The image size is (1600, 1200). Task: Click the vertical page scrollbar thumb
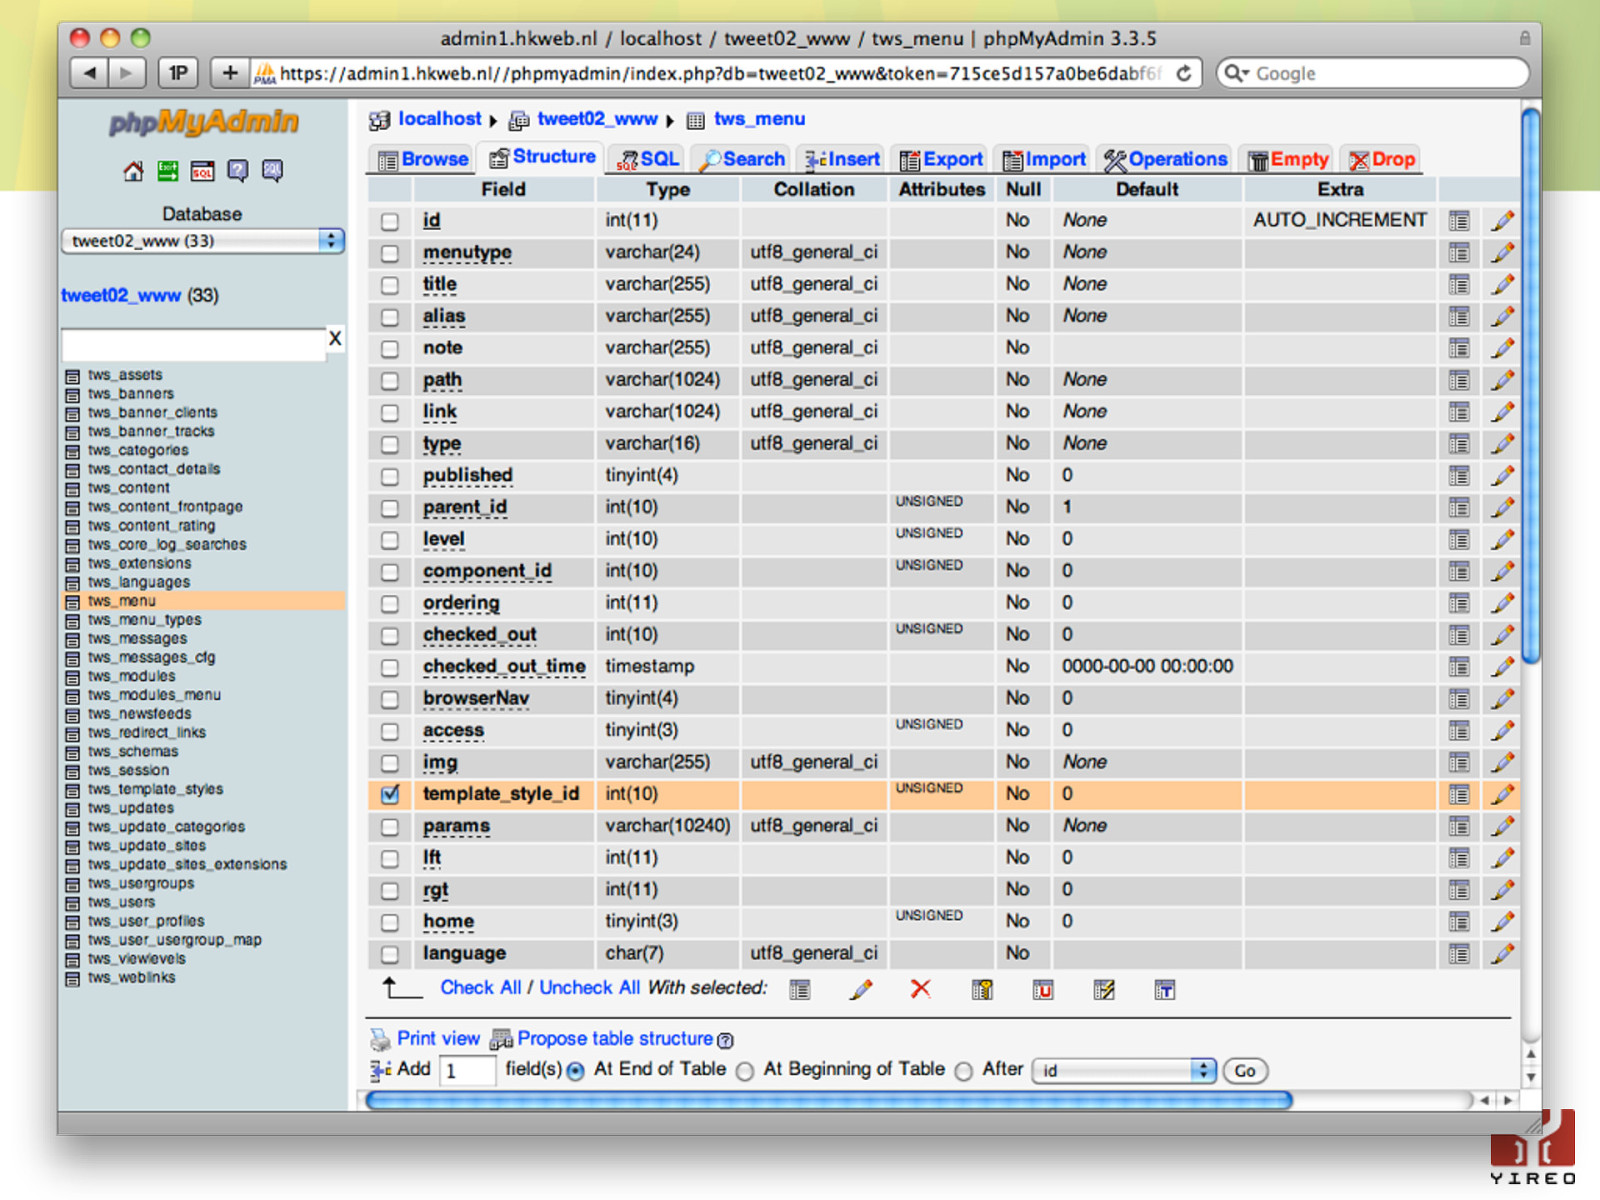tap(1531, 385)
